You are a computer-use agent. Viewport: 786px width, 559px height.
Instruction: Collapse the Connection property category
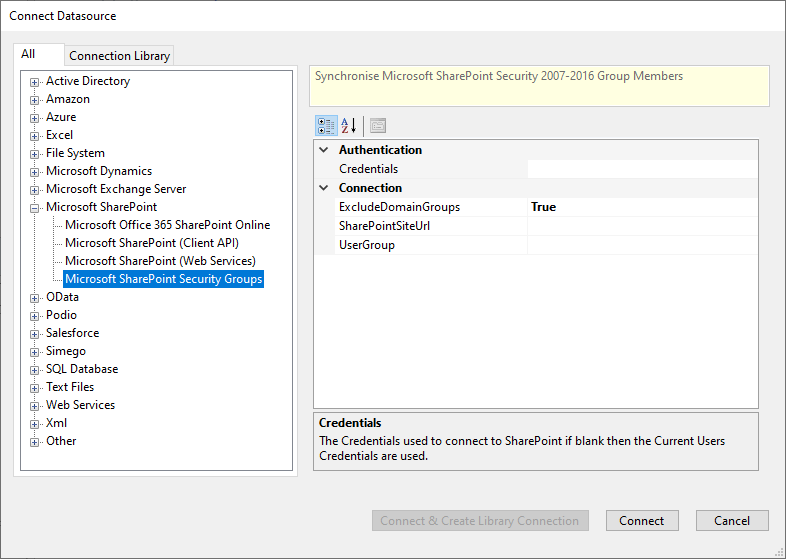324,188
